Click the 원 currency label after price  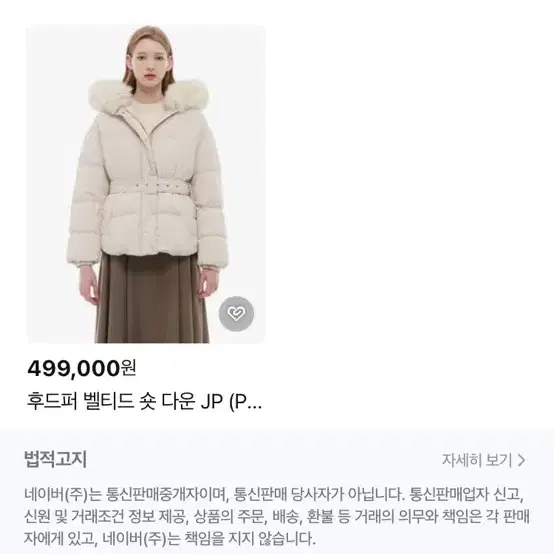click(129, 368)
